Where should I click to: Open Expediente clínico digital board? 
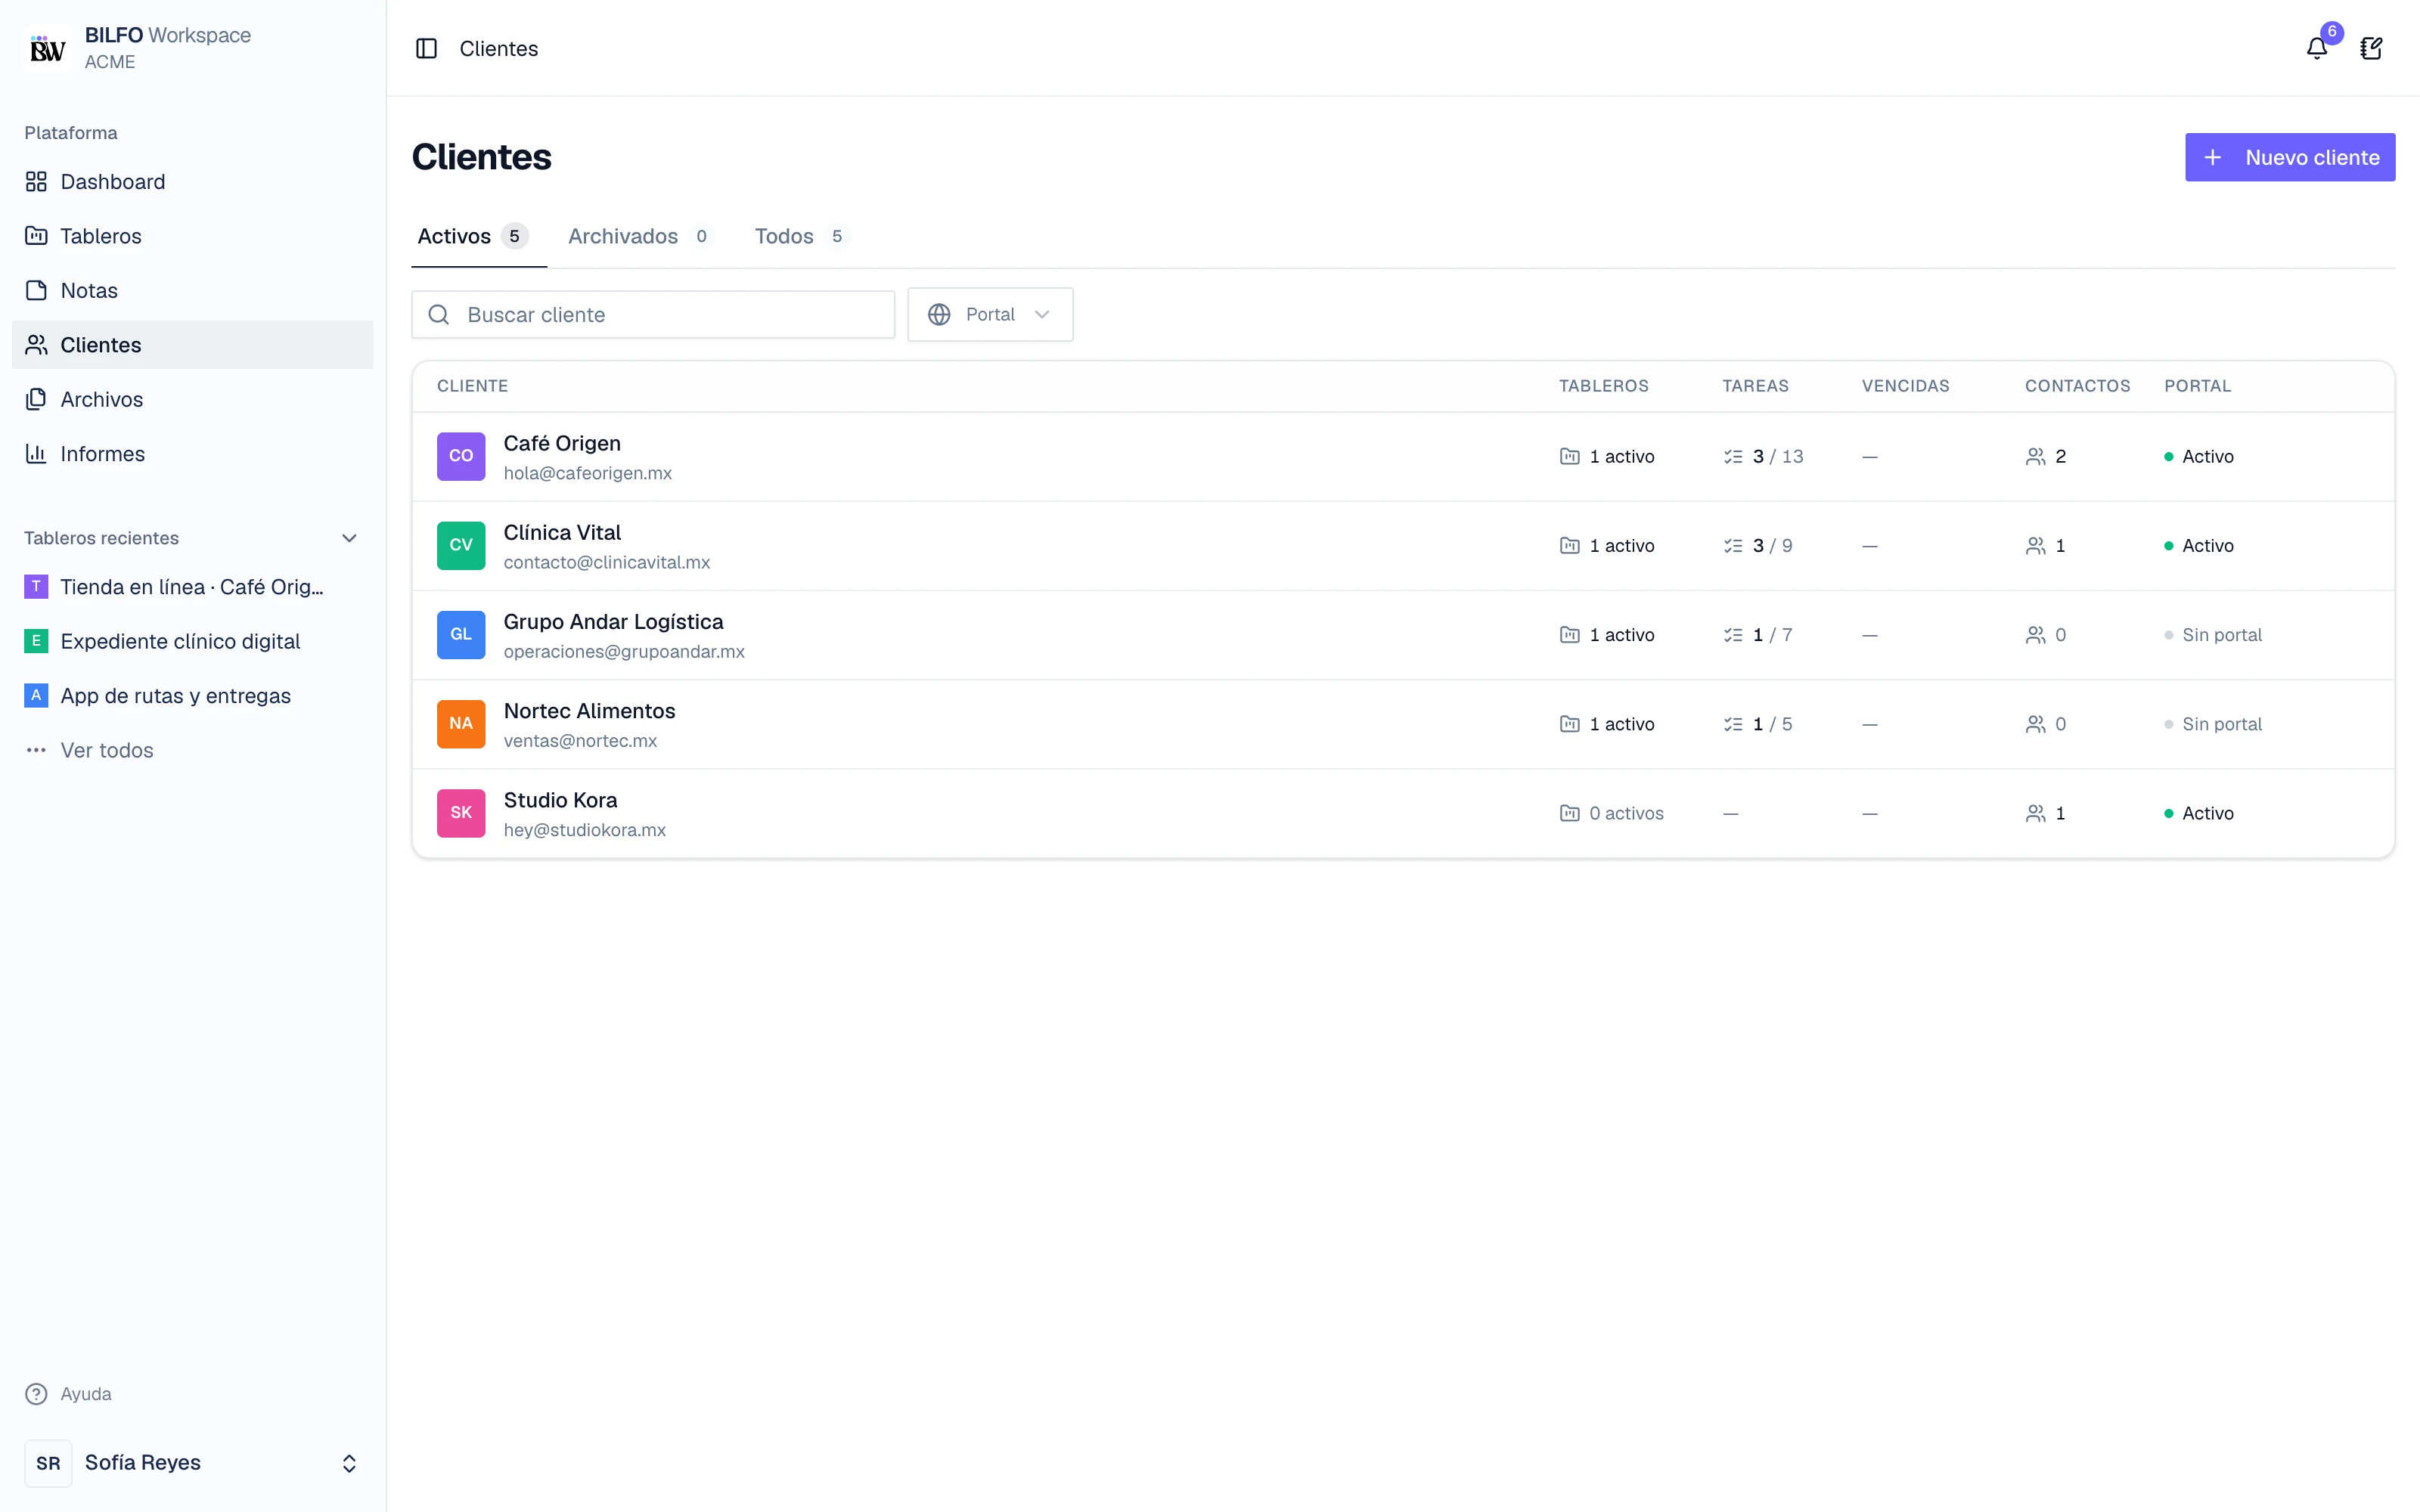coord(193,641)
